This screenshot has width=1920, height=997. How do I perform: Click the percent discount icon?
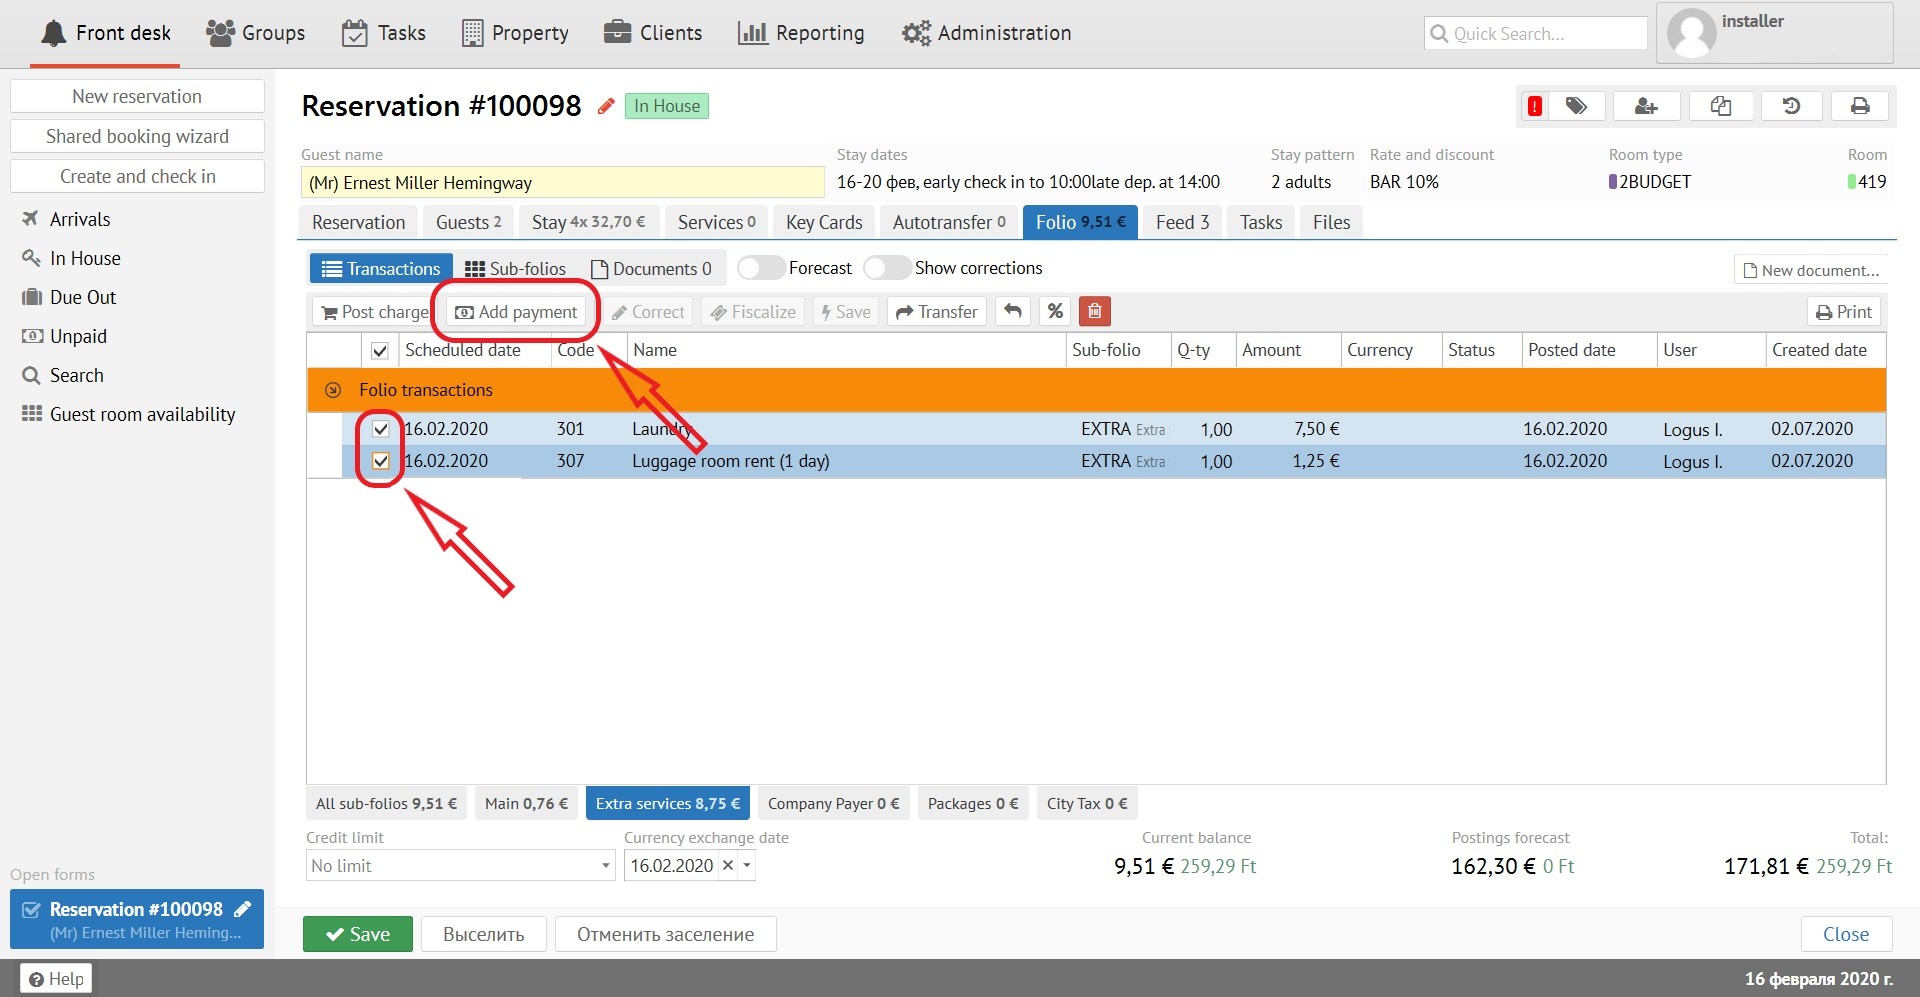[1055, 312]
